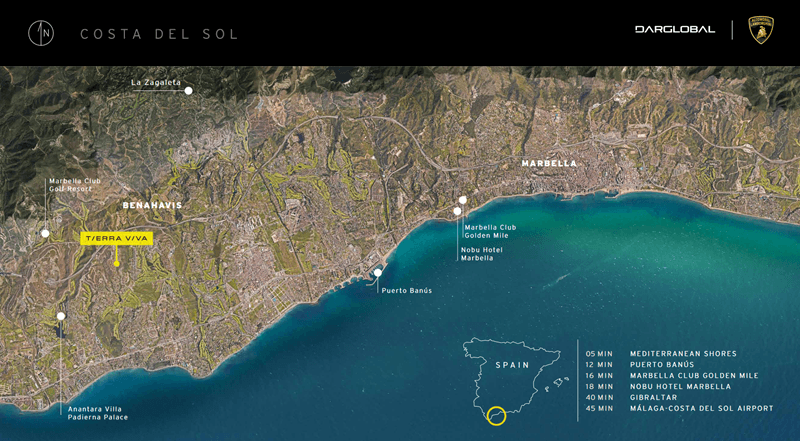The height and width of the screenshot is (441, 800).
Task: Click the 05 MIN Mediterranean Shores entry
Action: [661, 353]
